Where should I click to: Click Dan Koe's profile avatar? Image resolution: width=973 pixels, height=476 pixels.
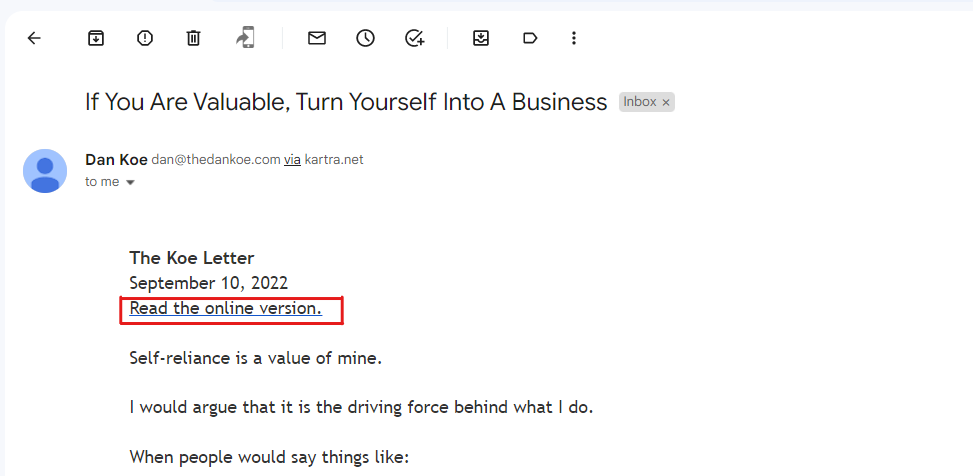(x=45, y=171)
